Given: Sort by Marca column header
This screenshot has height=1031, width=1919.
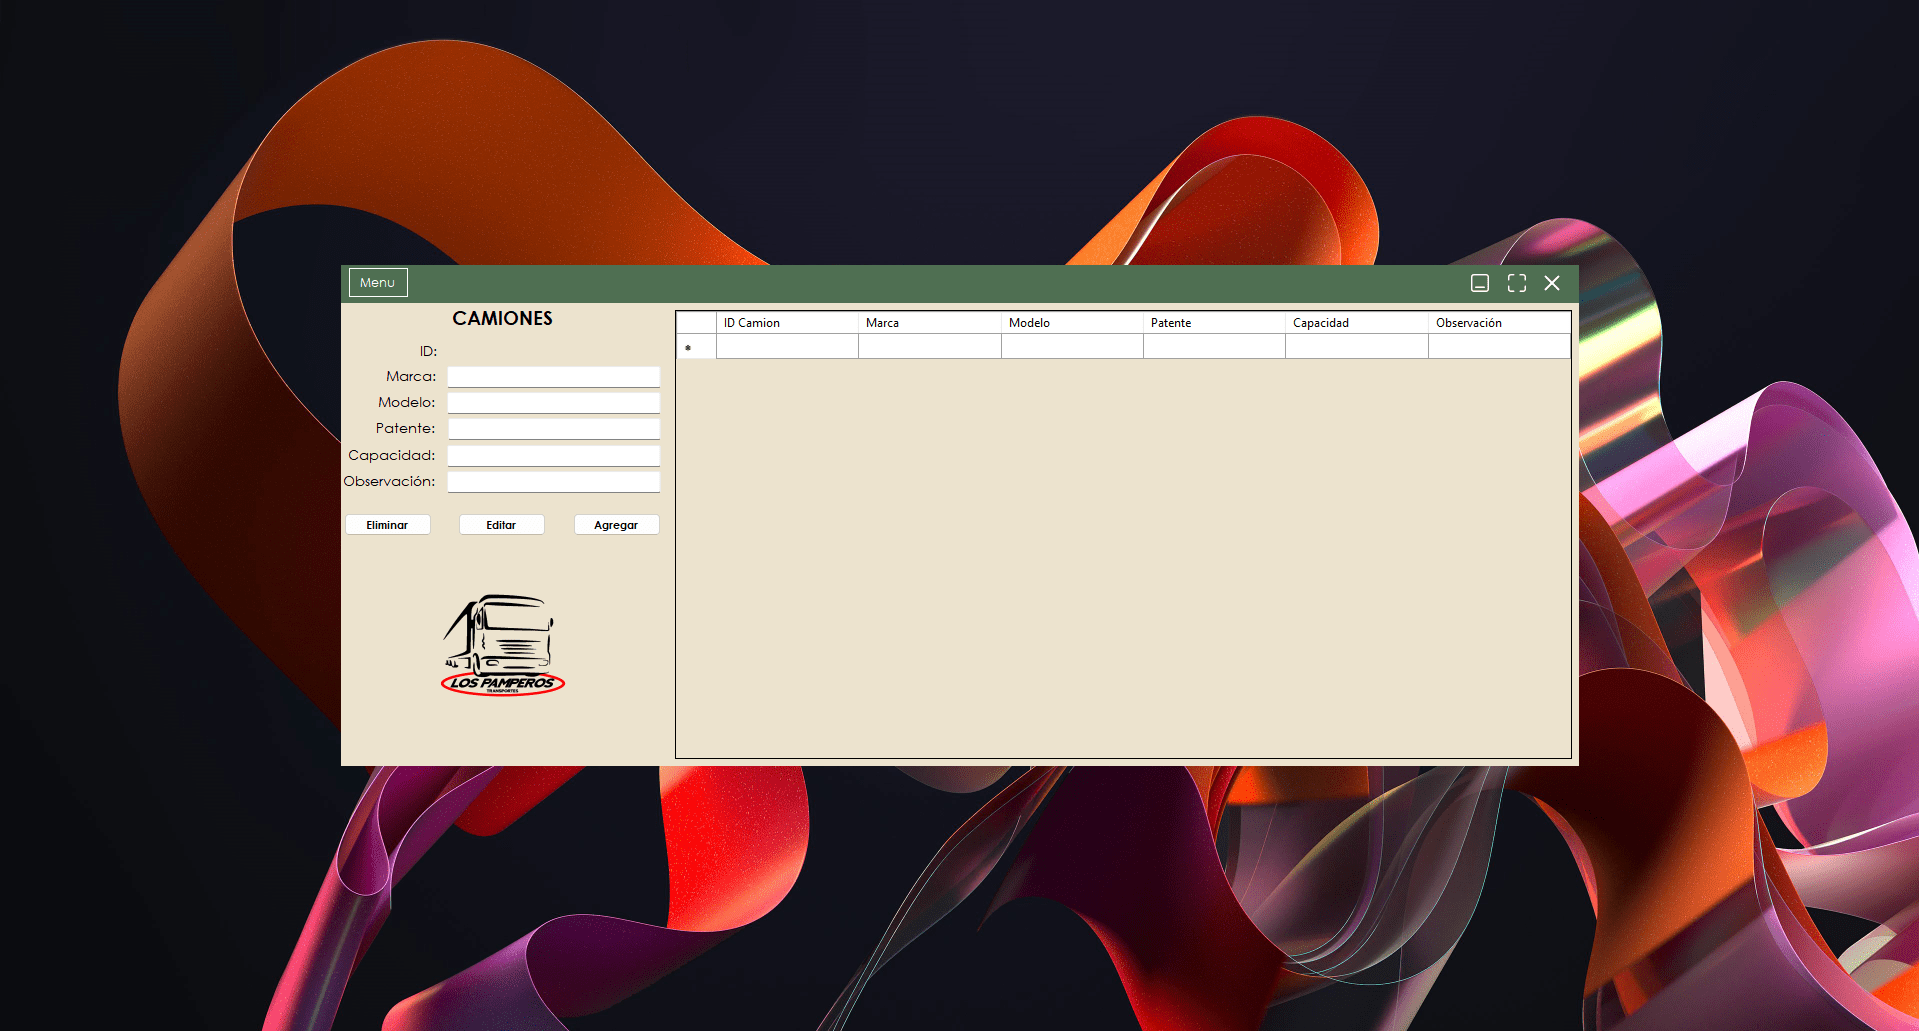Looking at the screenshot, I should pyautogui.click(x=929, y=323).
